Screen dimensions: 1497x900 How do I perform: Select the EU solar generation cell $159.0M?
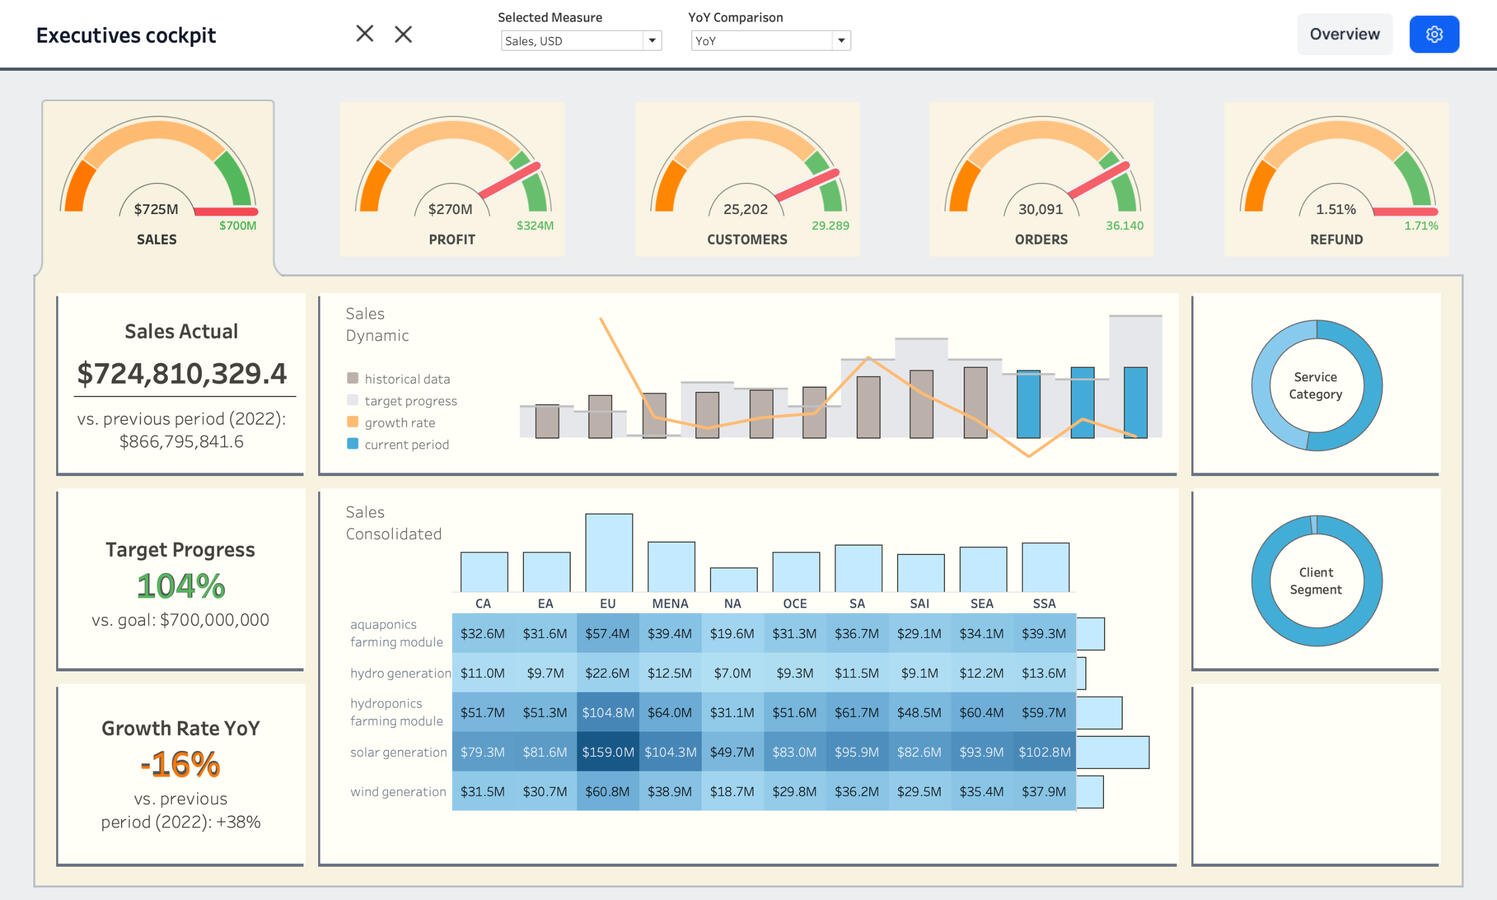pyautogui.click(x=608, y=752)
